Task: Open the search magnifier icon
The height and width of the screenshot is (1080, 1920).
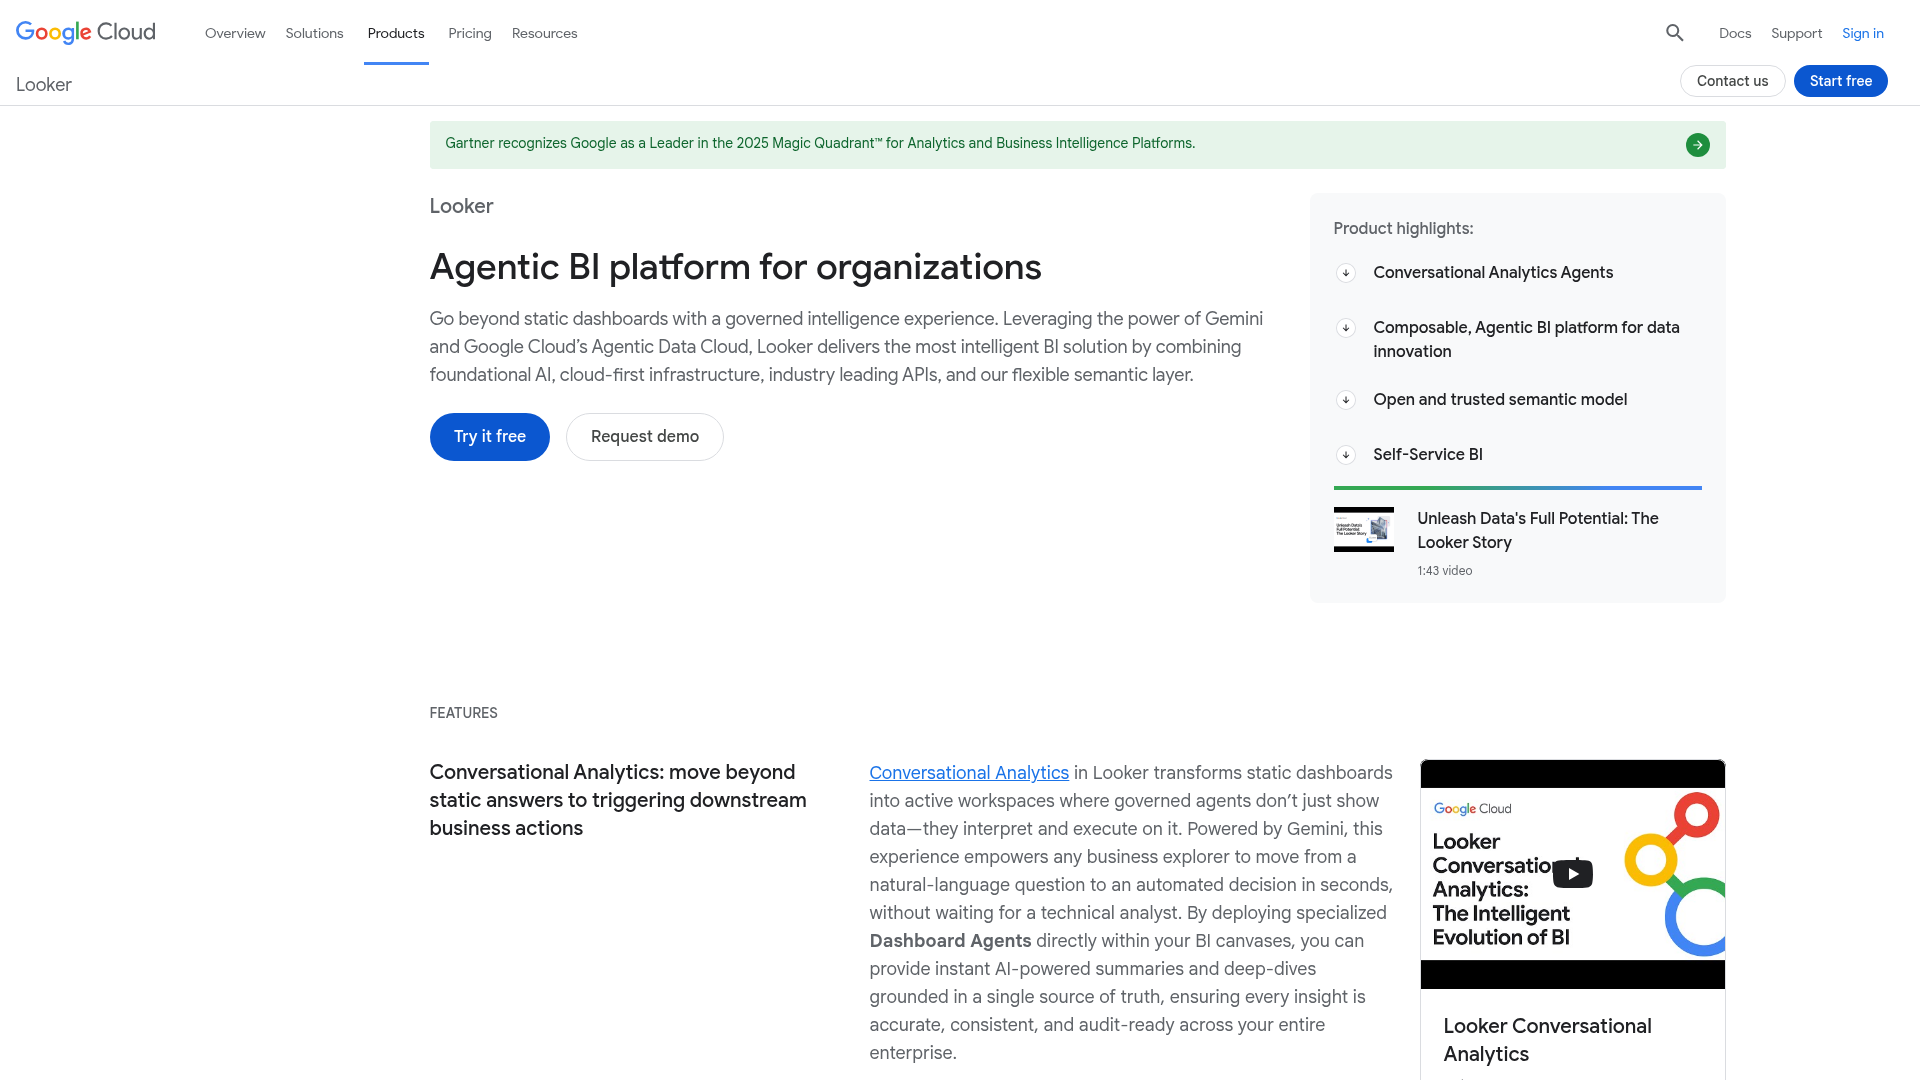Action: 1675,33
